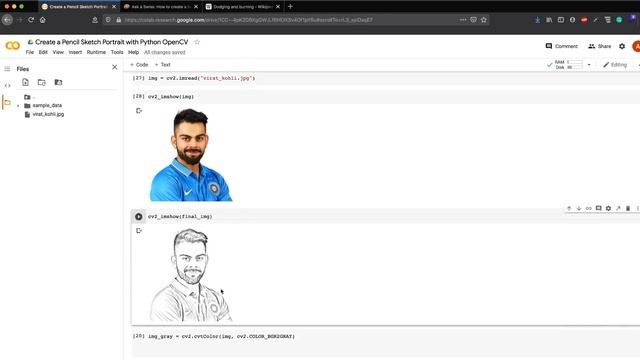The image size is (640, 360).
Task: Go to the browser home page
Action: (42, 20)
